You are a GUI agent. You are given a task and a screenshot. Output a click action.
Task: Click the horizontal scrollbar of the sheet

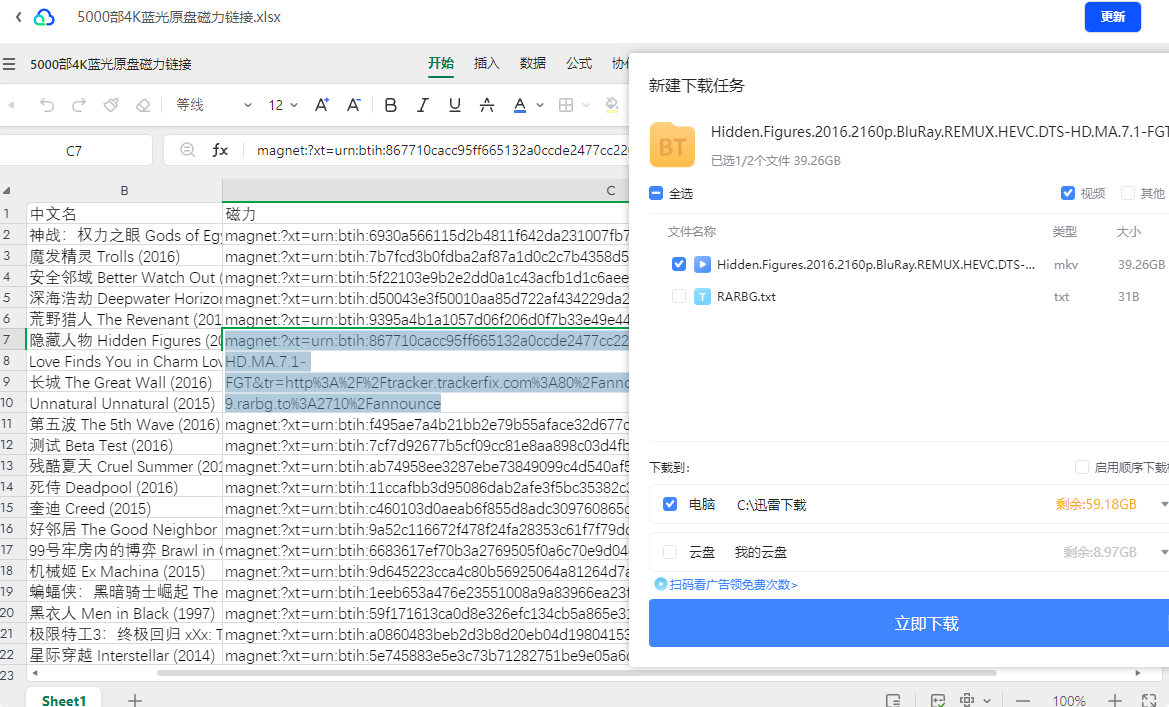576,673
